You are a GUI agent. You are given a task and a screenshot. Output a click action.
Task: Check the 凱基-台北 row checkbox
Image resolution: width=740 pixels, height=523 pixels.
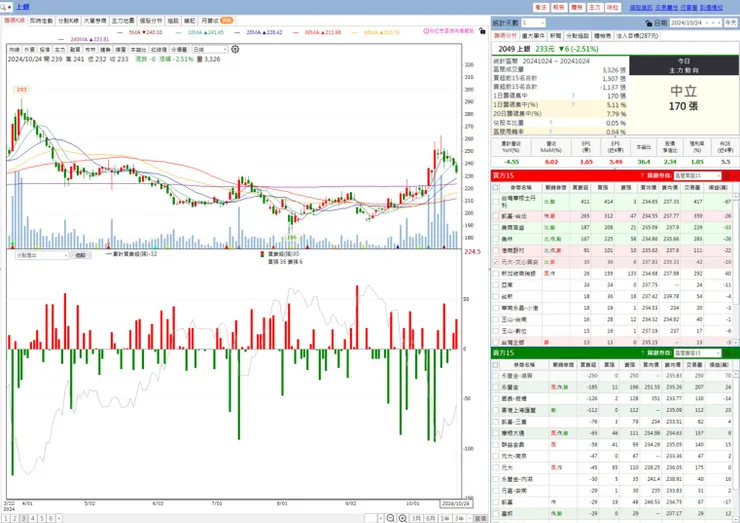click(x=496, y=216)
